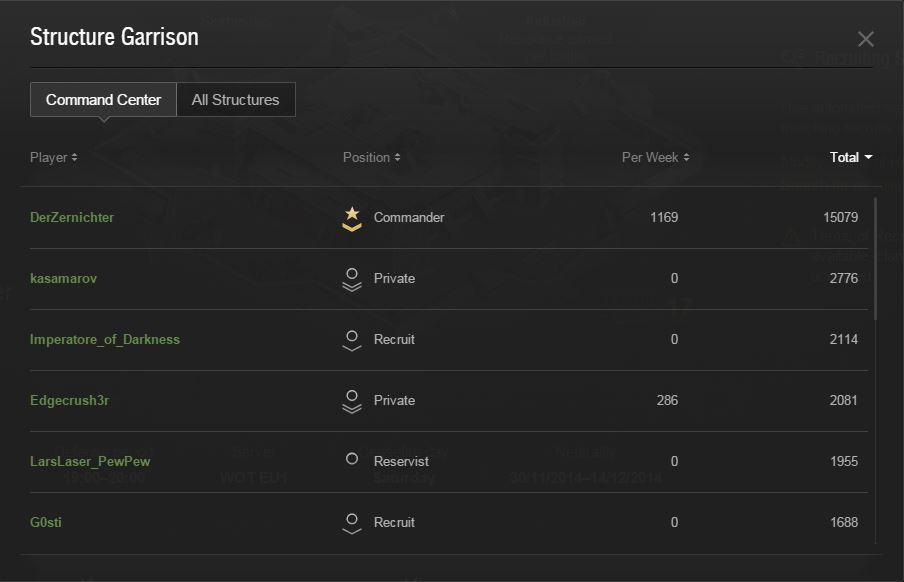Click LarsLaser_PewPew Reservist rank icon

click(x=351, y=459)
